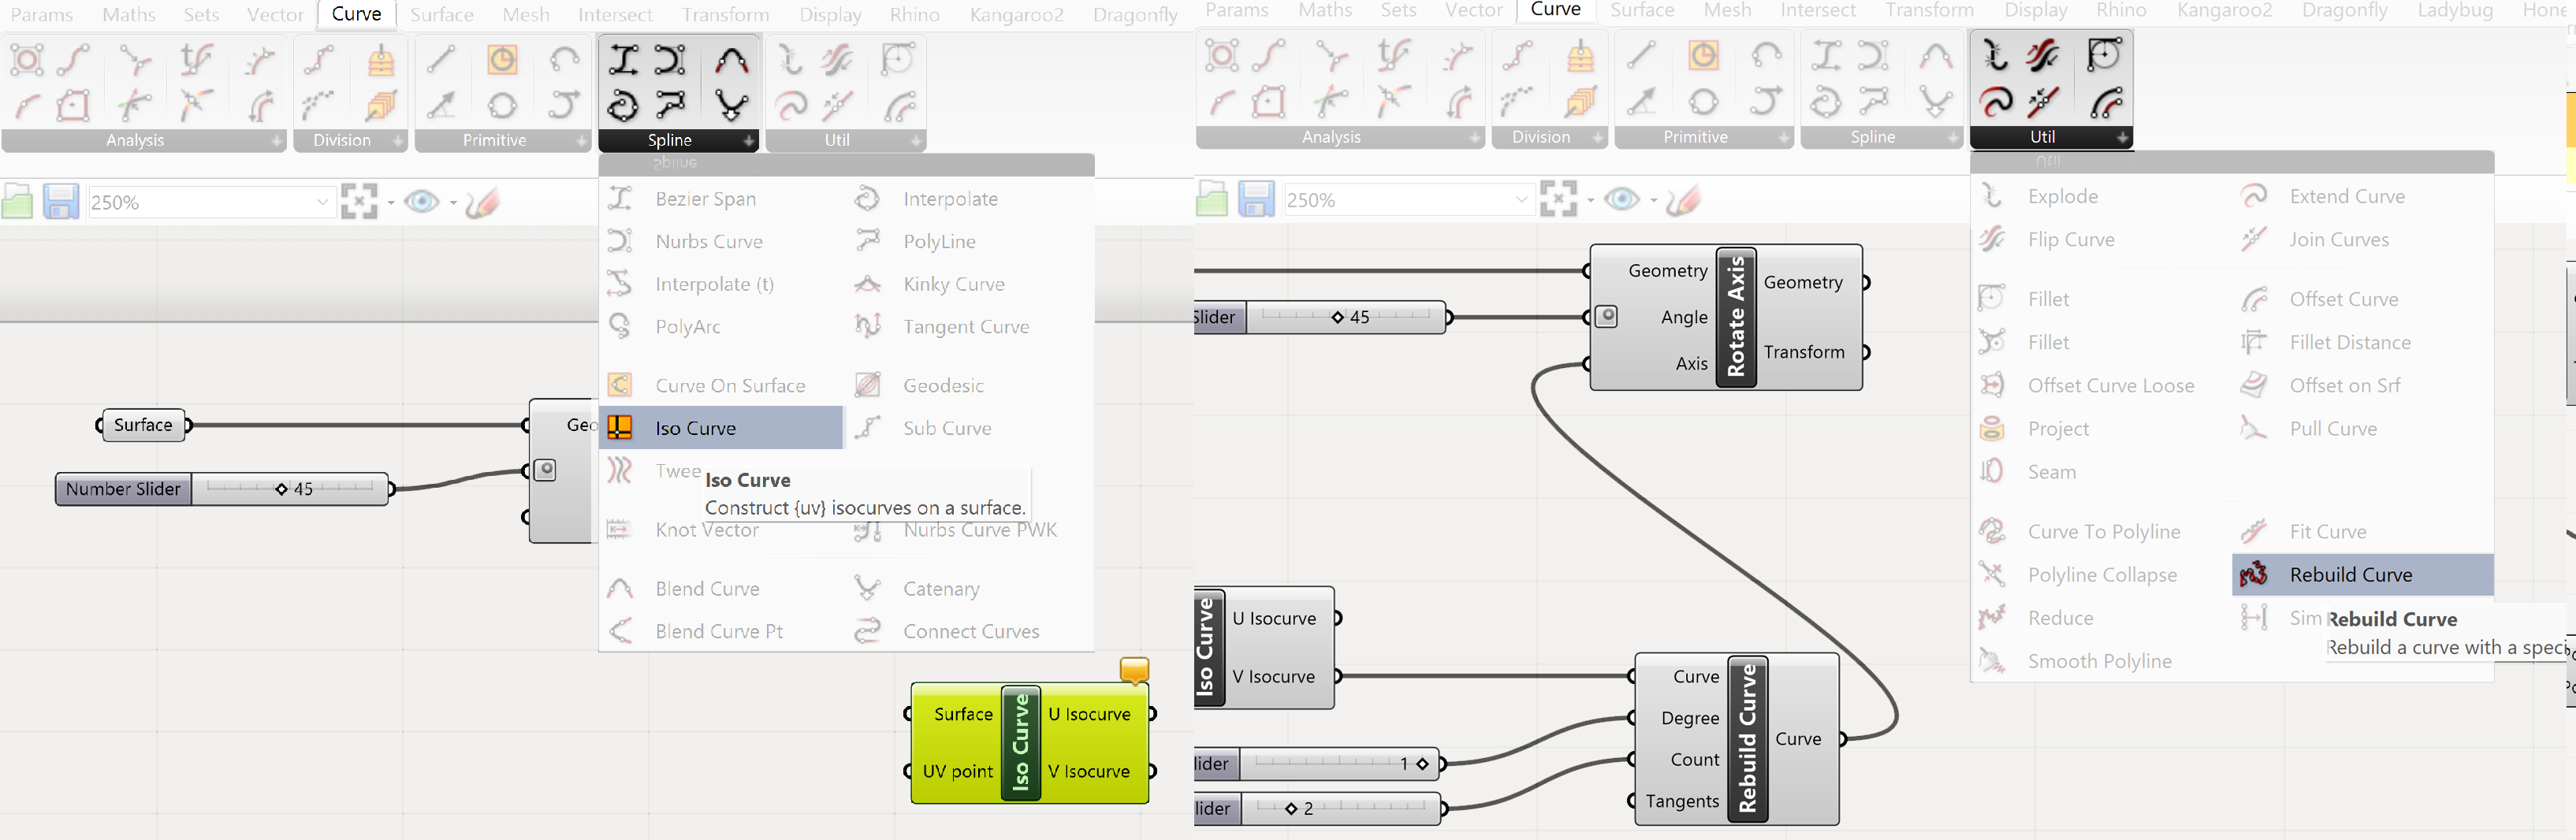Select Iso Curve in the Spline menu
This screenshot has width=2576, height=840.
click(695, 428)
